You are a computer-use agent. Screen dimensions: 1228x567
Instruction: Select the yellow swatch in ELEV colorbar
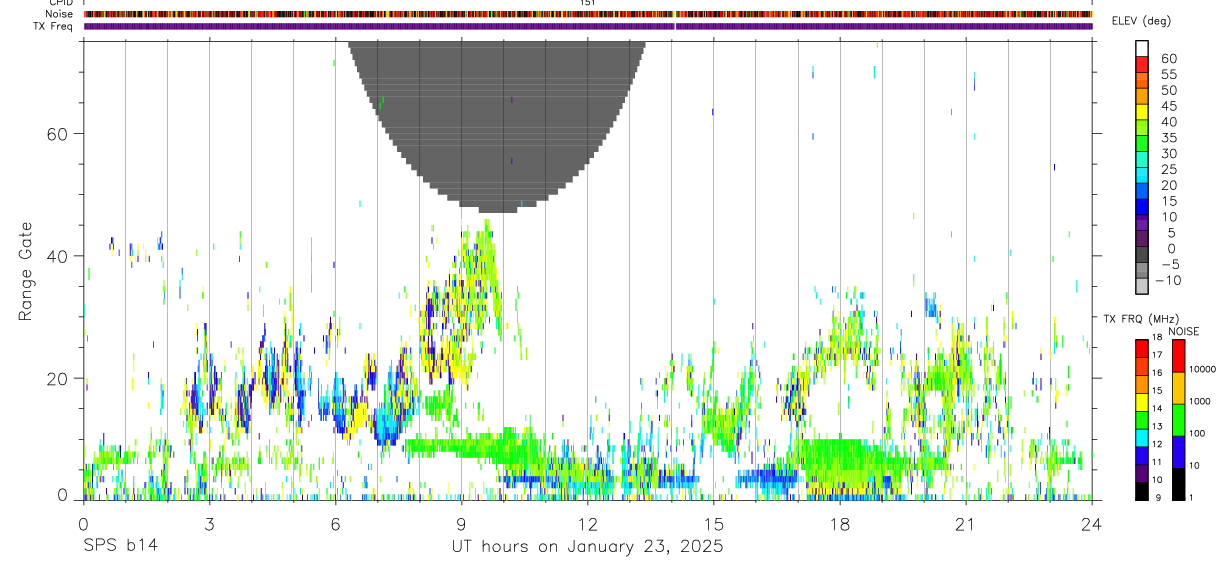click(1142, 111)
